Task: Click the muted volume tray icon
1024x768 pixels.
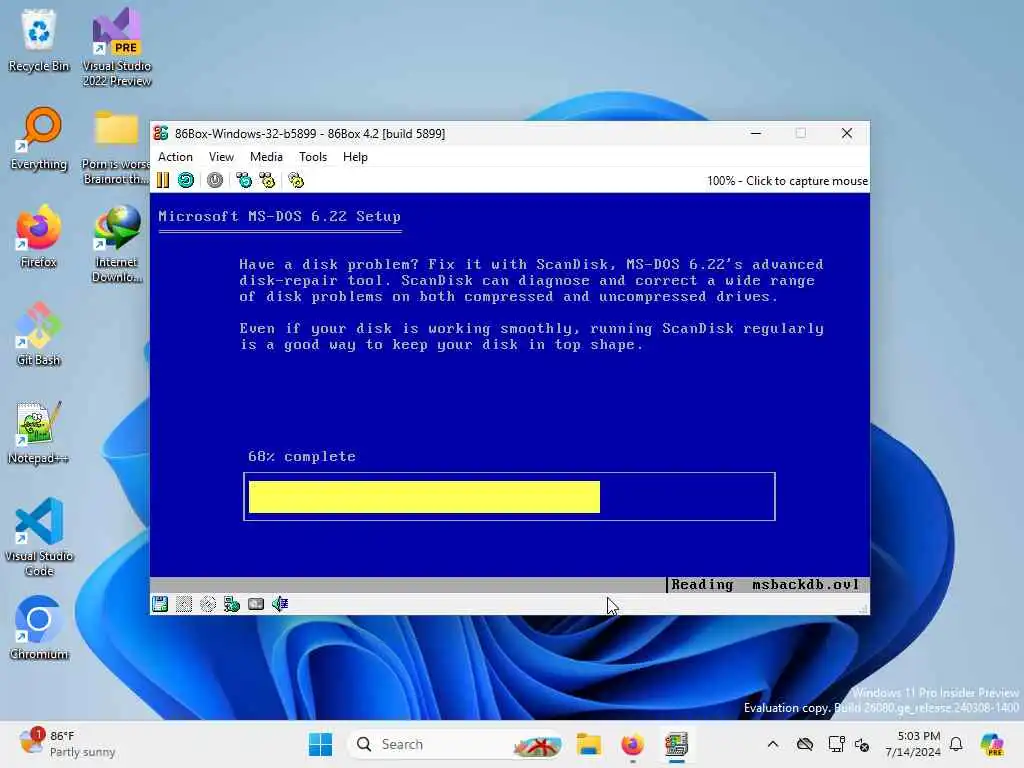Action: [862, 744]
